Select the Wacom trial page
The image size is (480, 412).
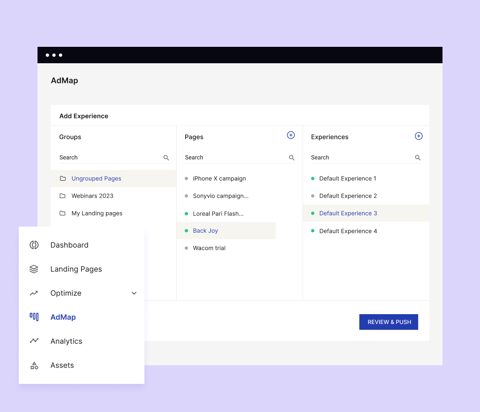209,248
